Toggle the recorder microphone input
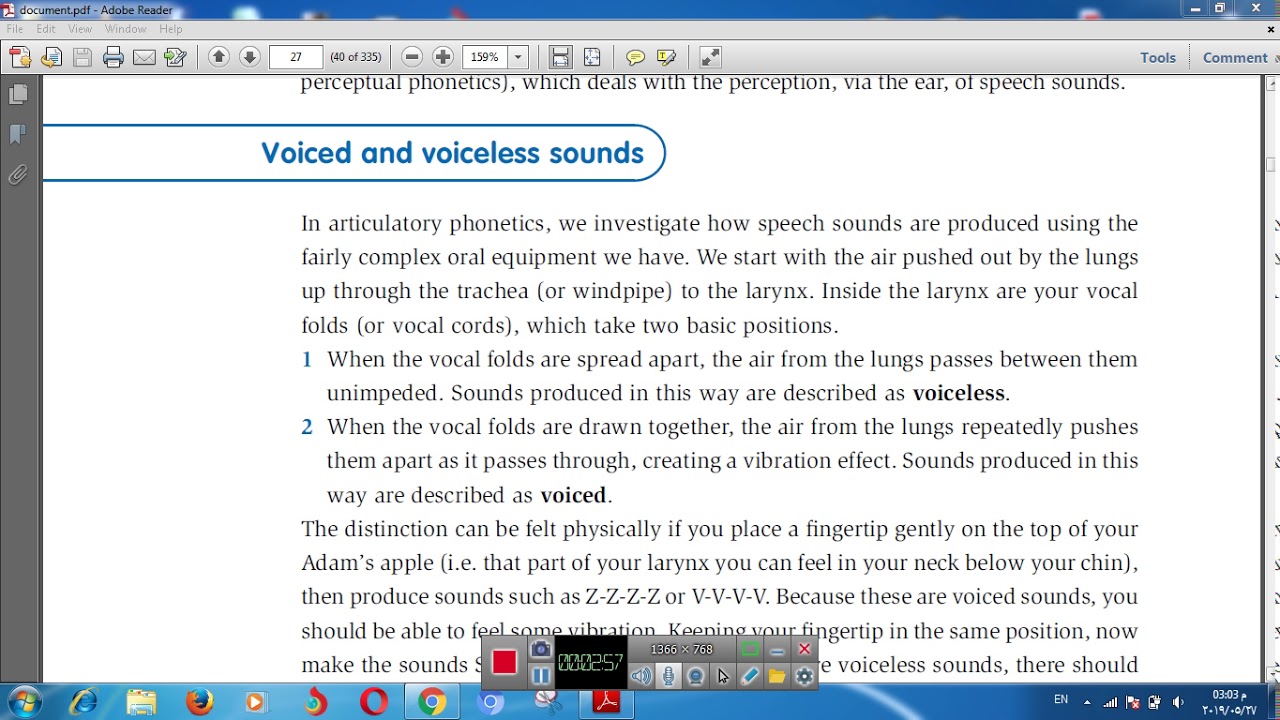Image resolution: width=1280 pixels, height=720 pixels. (668, 676)
